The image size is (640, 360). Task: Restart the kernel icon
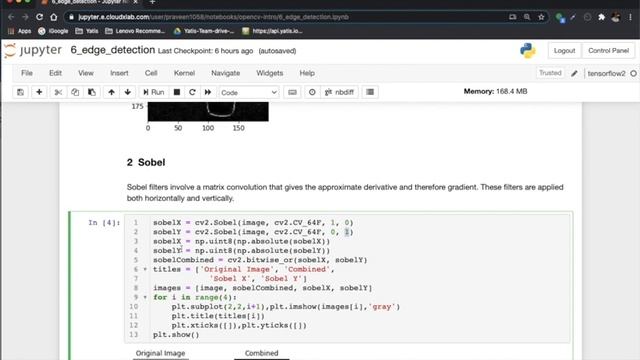(192, 92)
